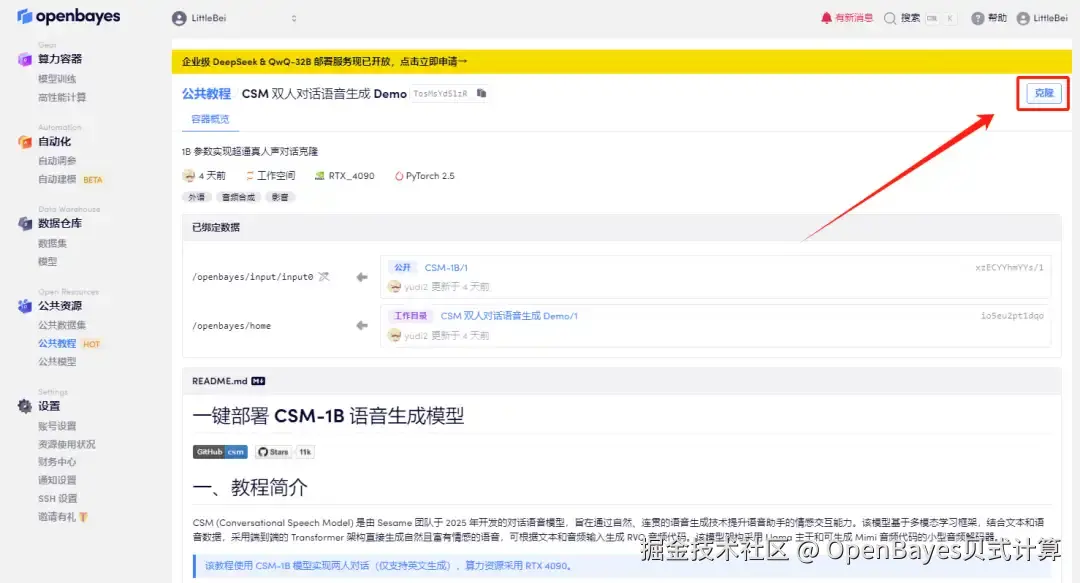Click the markdown badge next to README.md

tap(258, 381)
